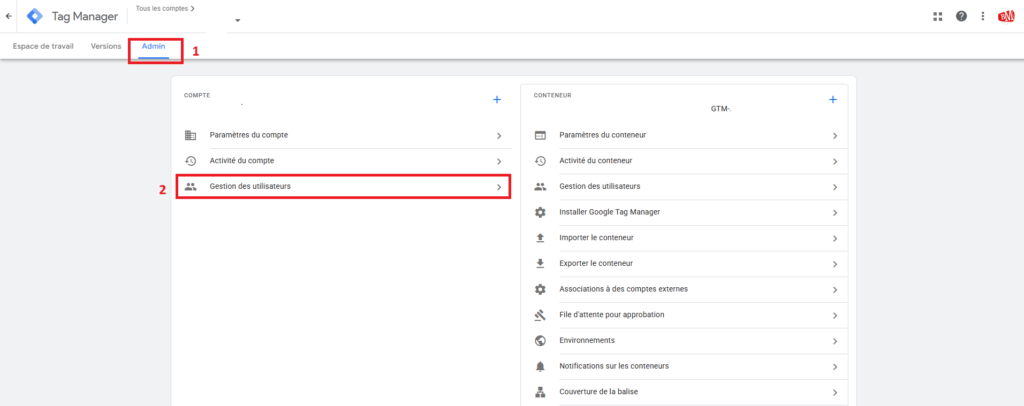Click the account settings building icon
Viewport: 1024px width, 406px height.
pyautogui.click(x=191, y=136)
